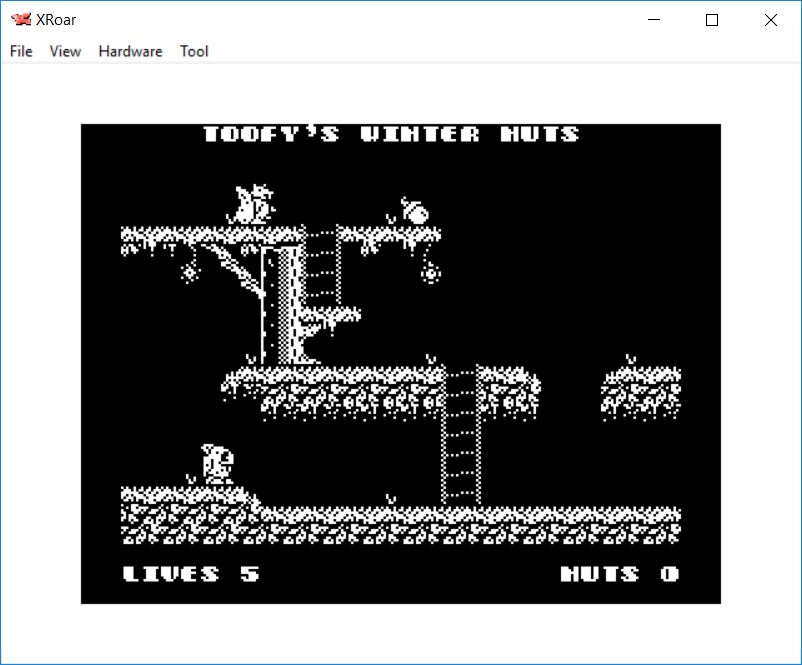The width and height of the screenshot is (802, 665).
Task: Click the squirrel sitting on the top branch
Action: click(x=254, y=205)
